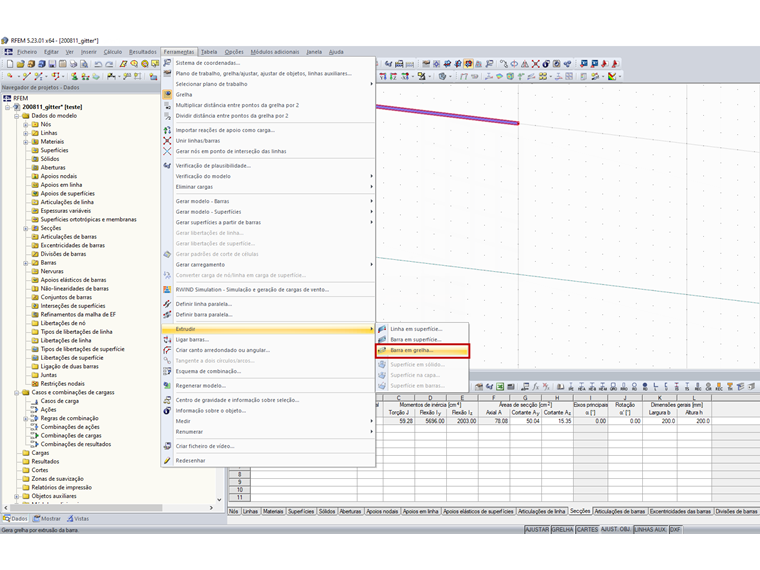Select Definir linha paralela... menu entry

point(269,304)
